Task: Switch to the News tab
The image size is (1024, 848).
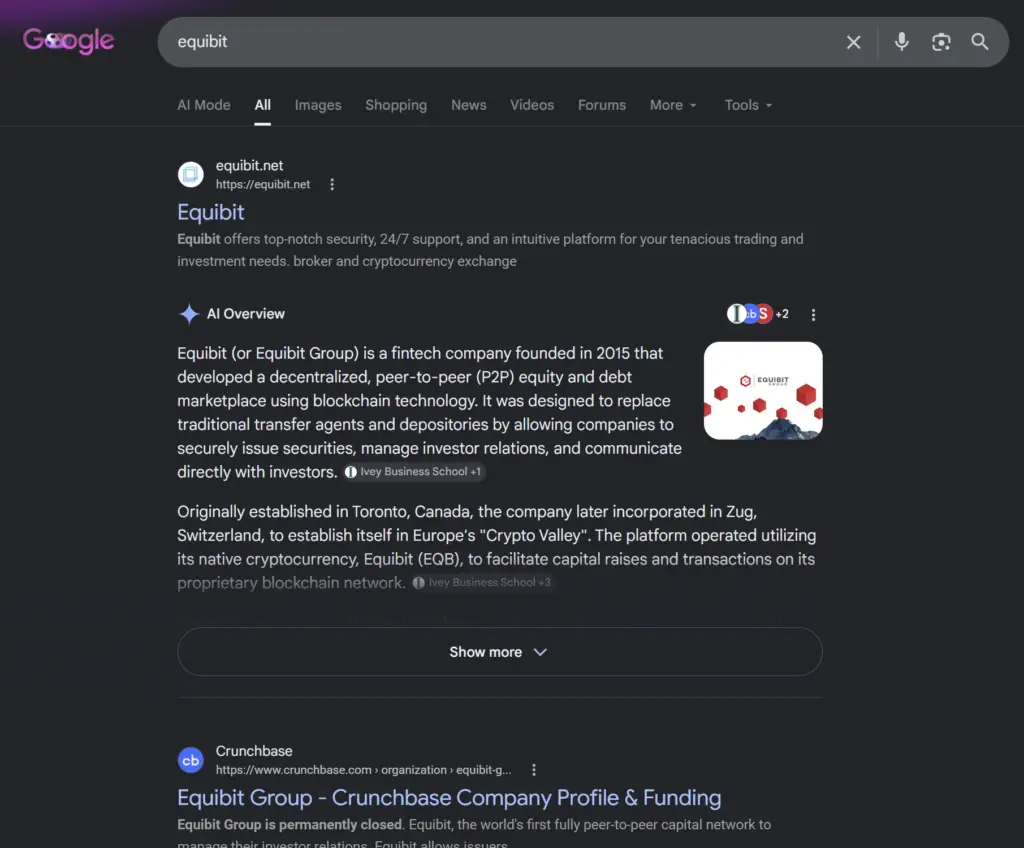Action: coord(469,105)
